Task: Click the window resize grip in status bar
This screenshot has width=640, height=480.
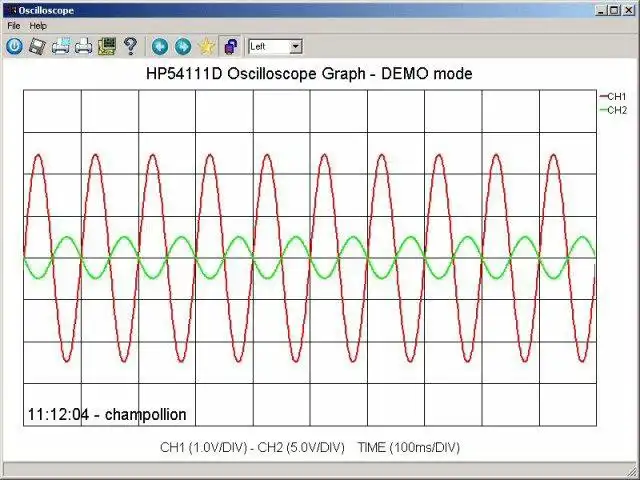Action: pos(632,469)
